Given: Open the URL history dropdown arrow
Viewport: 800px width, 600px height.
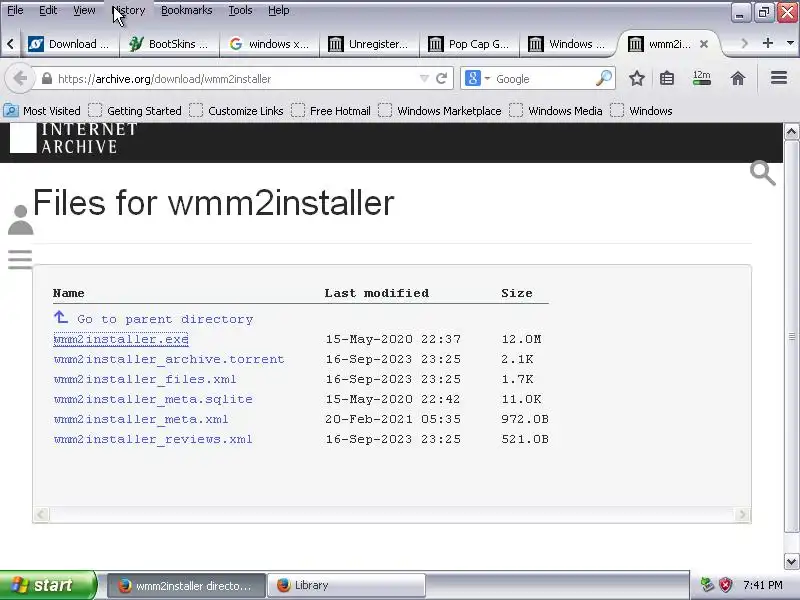Looking at the screenshot, I should 424,79.
